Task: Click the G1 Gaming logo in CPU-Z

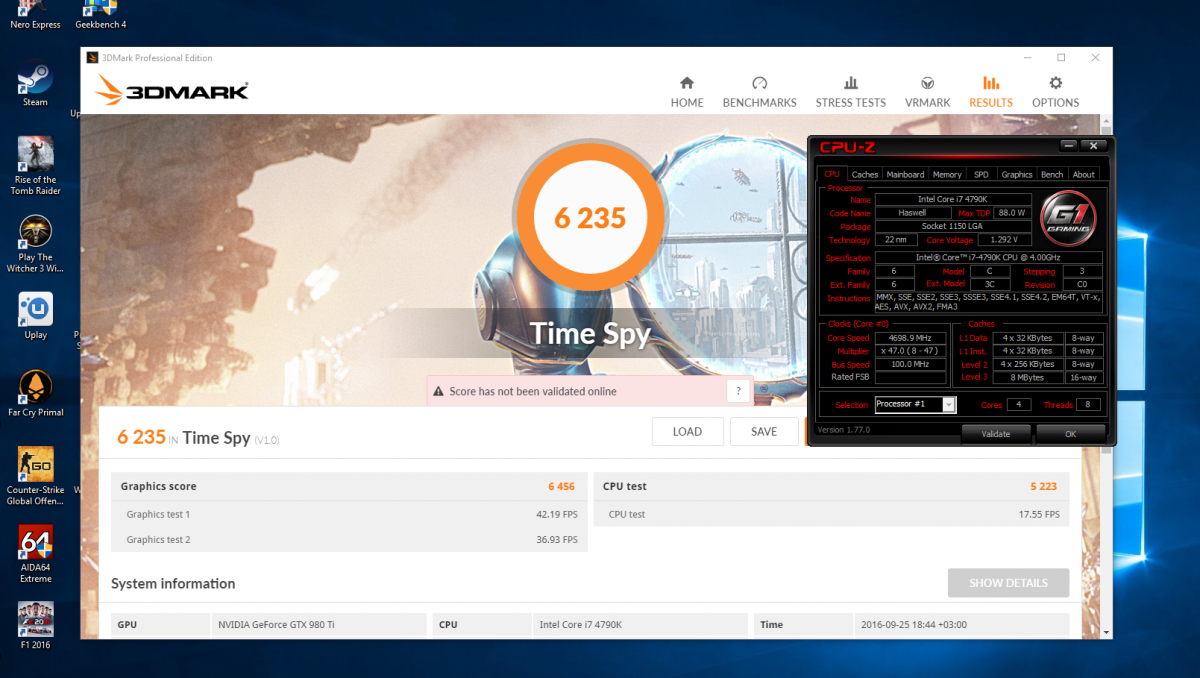Action: tap(1068, 216)
